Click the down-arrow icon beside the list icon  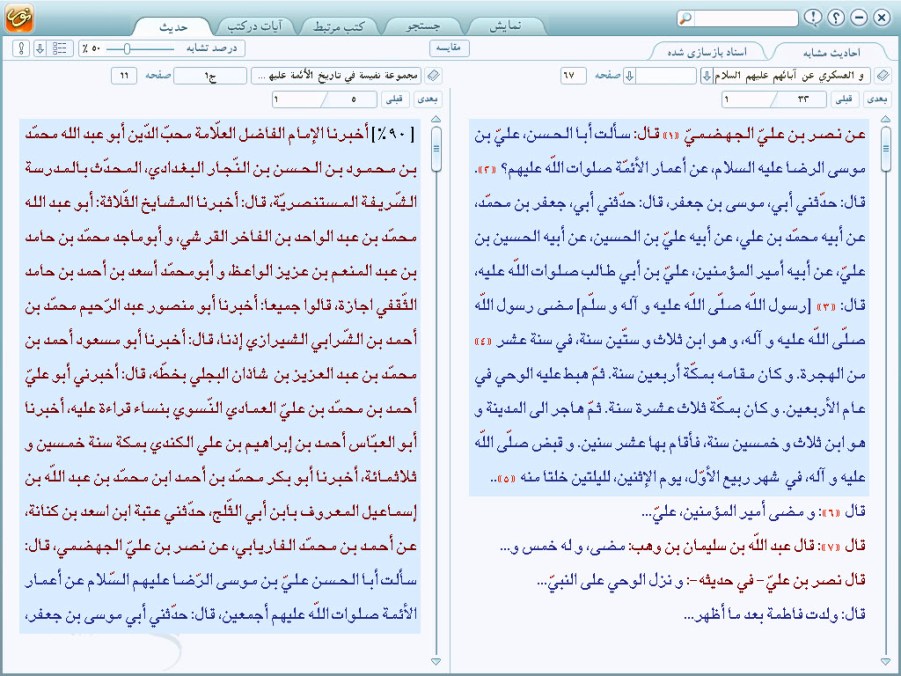pyautogui.click(x=40, y=48)
